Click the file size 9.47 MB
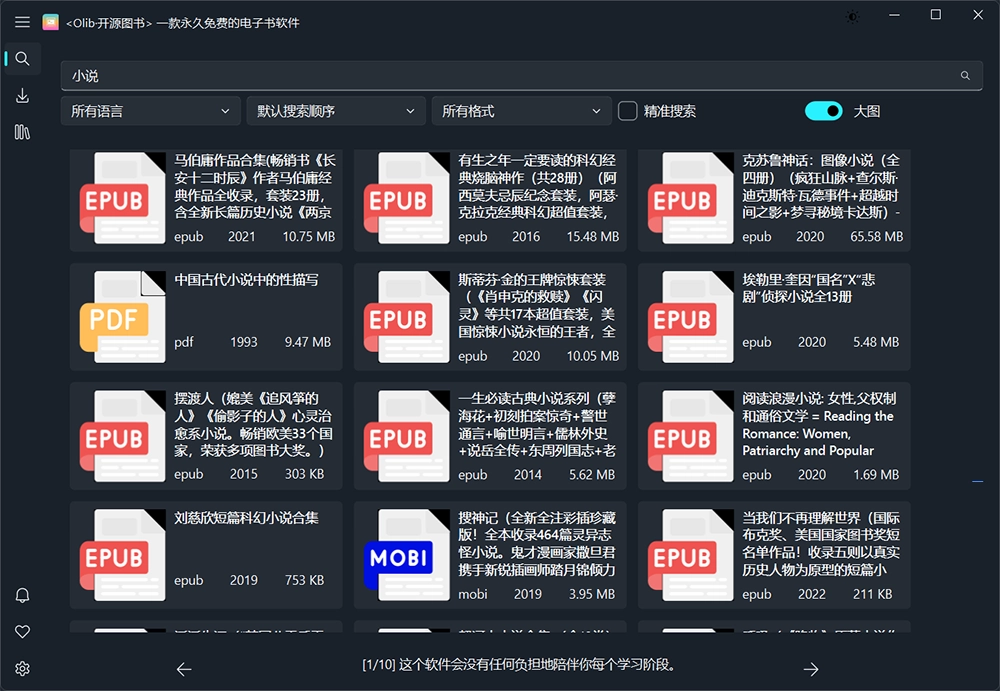This screenshot has height=691, width=1000. [x=307, y=342]
